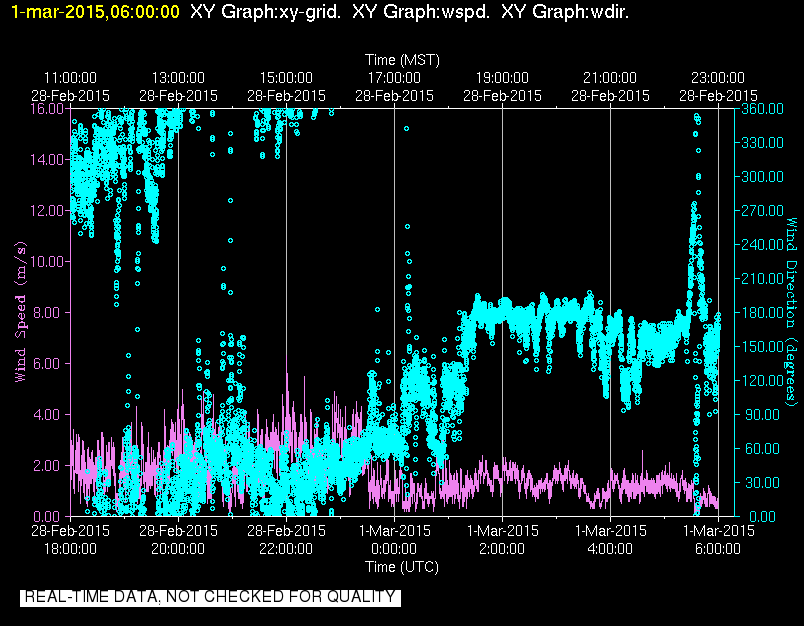Click the 4:00:00 UTC bottom axis label
The width and height of the screenshot is (804, 626).
point(610,549)
